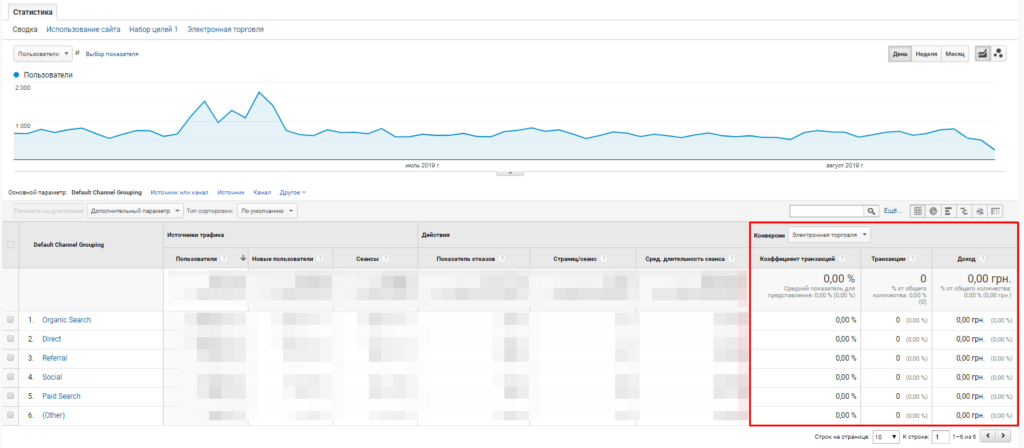Image resolution: width=1024 pixels, height=448 pixels.
Task: Switch to the Использование сайта tab
Action: point(83,30)
